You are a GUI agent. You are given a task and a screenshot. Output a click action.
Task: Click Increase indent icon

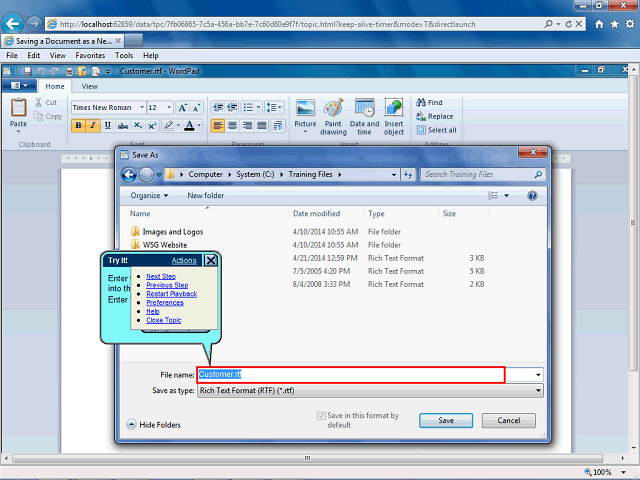point(232,108)
